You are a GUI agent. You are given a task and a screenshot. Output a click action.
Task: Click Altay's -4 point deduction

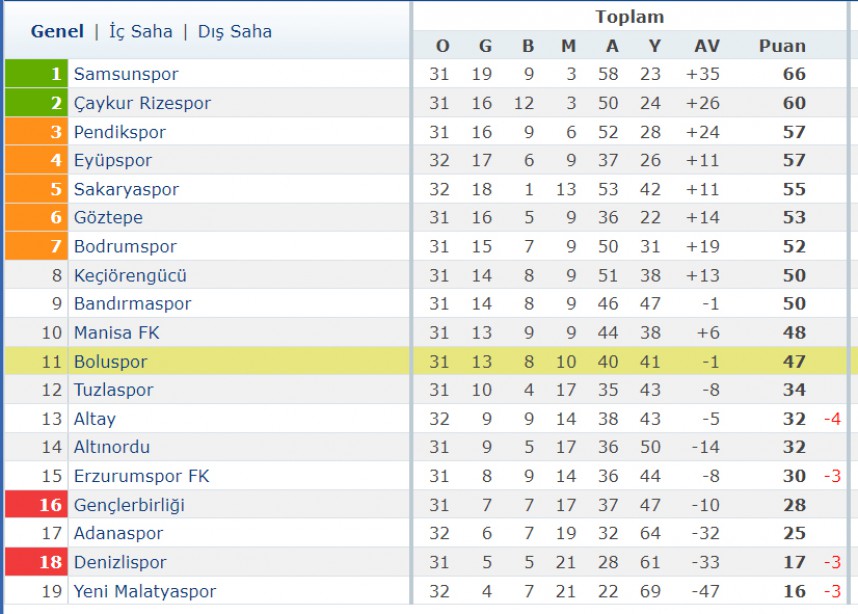point(832,419)
